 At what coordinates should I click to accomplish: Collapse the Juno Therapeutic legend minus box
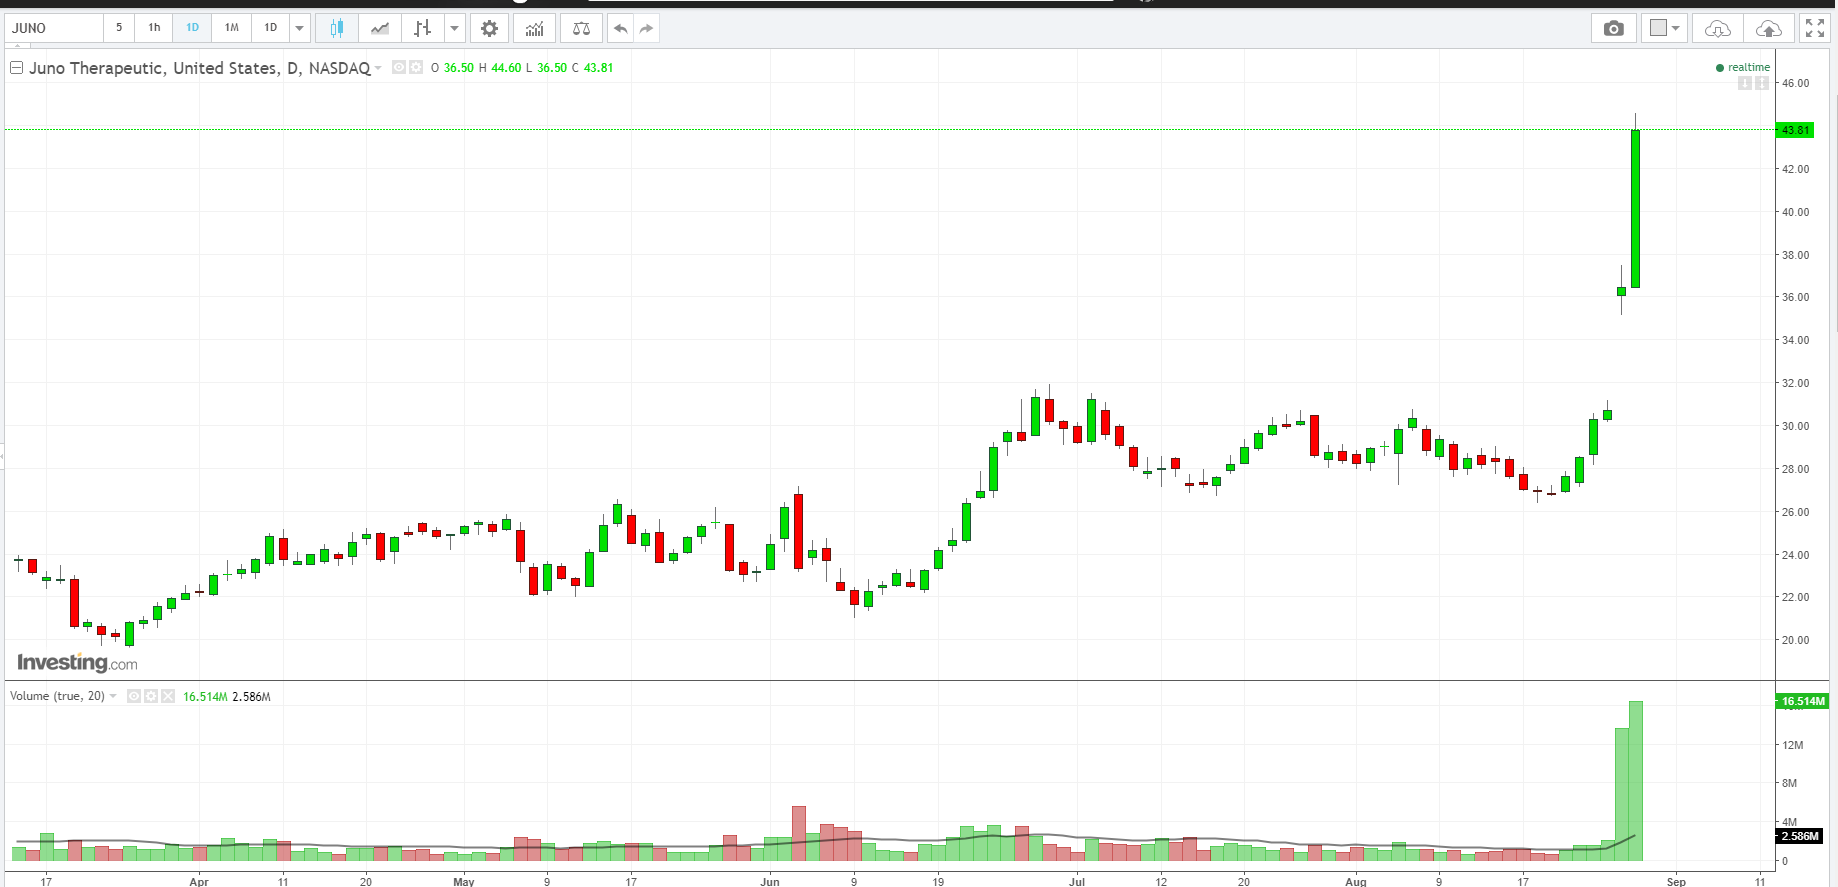(17, 68)
